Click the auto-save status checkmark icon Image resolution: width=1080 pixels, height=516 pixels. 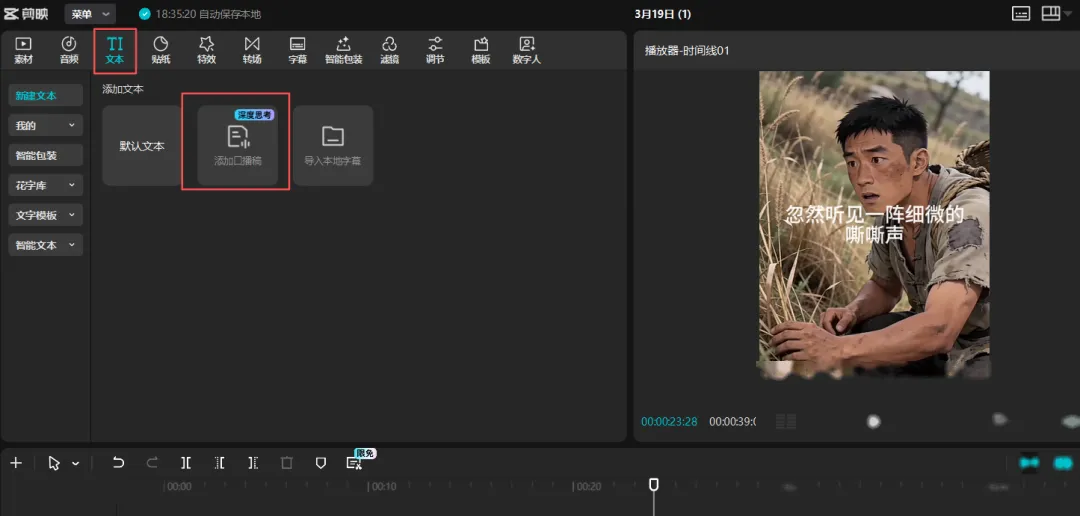tap(144, 14)
